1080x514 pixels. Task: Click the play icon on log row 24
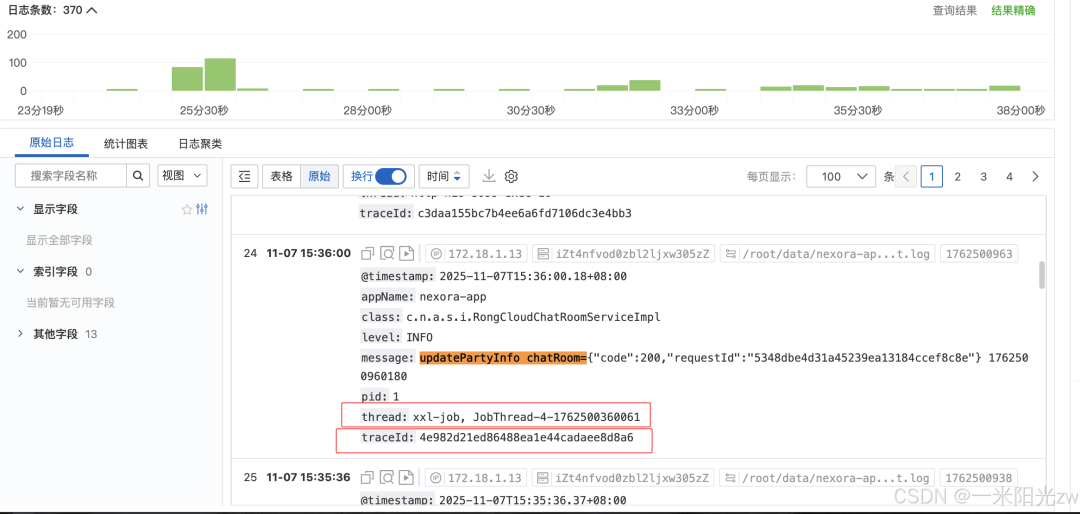[407, 254]
